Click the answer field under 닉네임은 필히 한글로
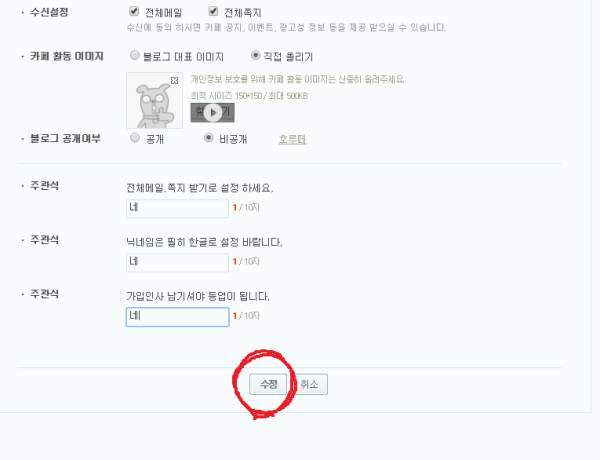The width and height of the screenshot is (600, 460). [178, 263]
